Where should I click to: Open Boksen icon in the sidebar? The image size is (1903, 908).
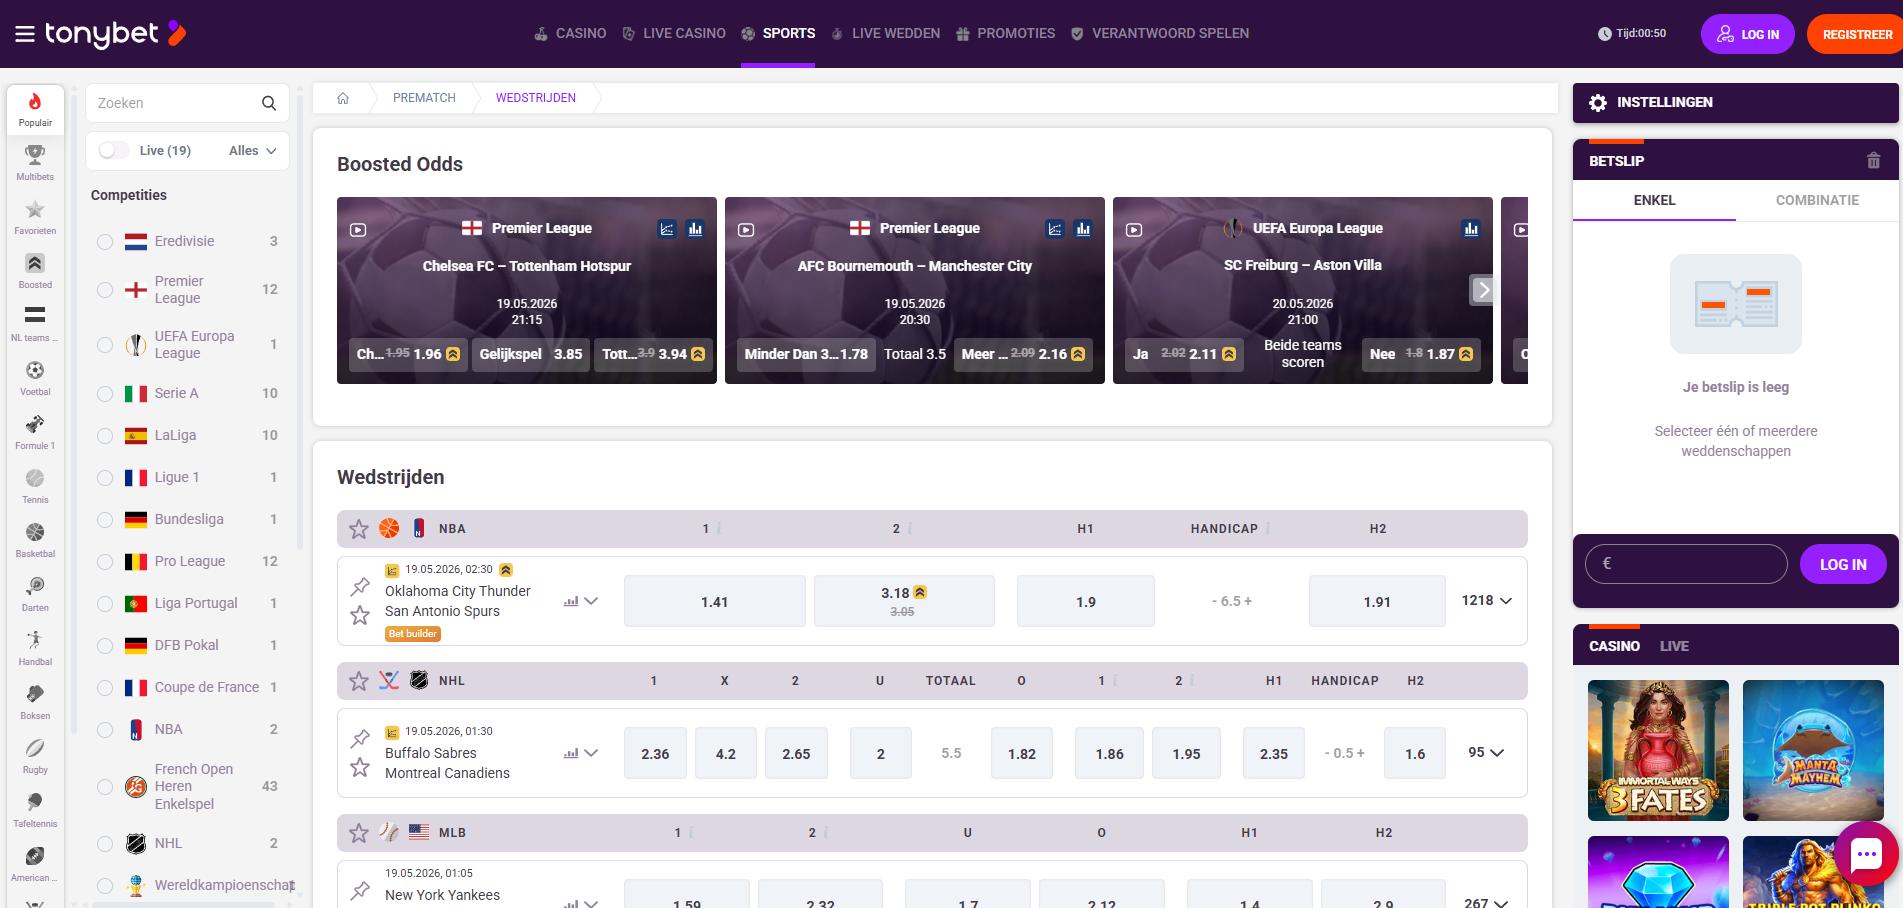click(35, 694)
